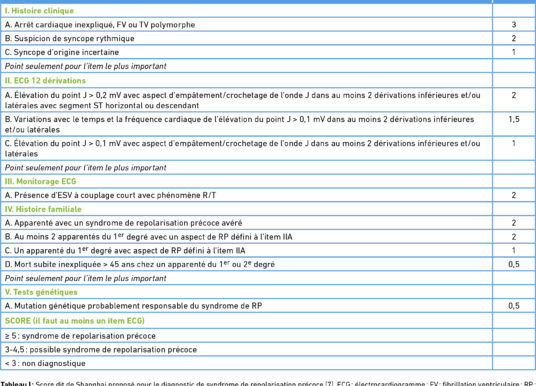
Task: Select the Mutation génétique row
Action: 268,306
